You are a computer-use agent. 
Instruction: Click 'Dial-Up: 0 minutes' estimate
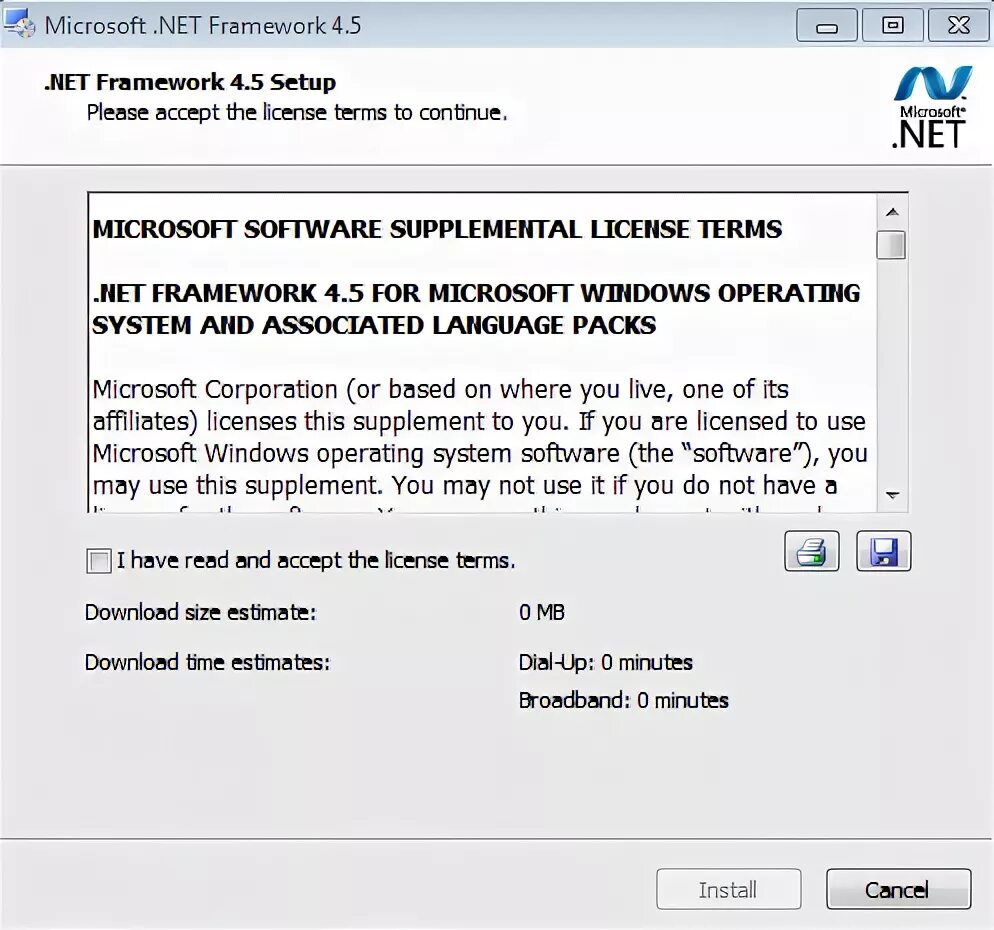(605, 662)
